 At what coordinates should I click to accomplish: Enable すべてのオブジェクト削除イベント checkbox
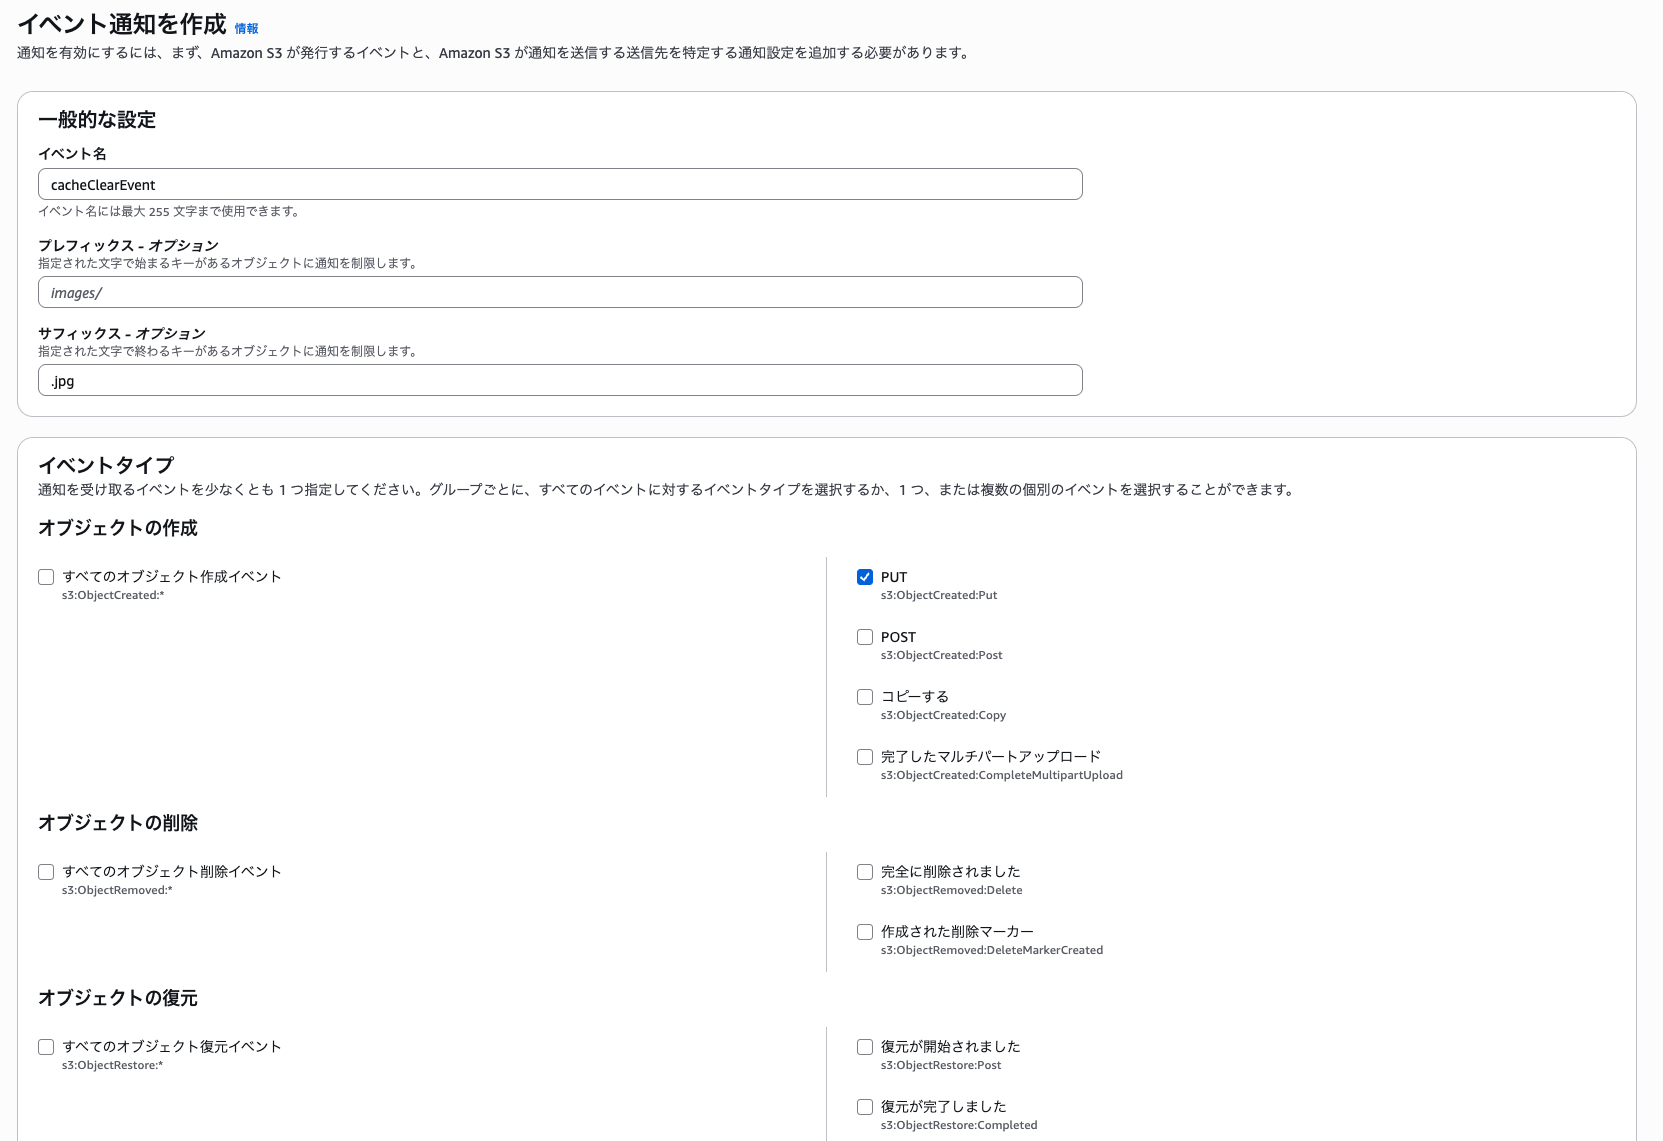46,872
